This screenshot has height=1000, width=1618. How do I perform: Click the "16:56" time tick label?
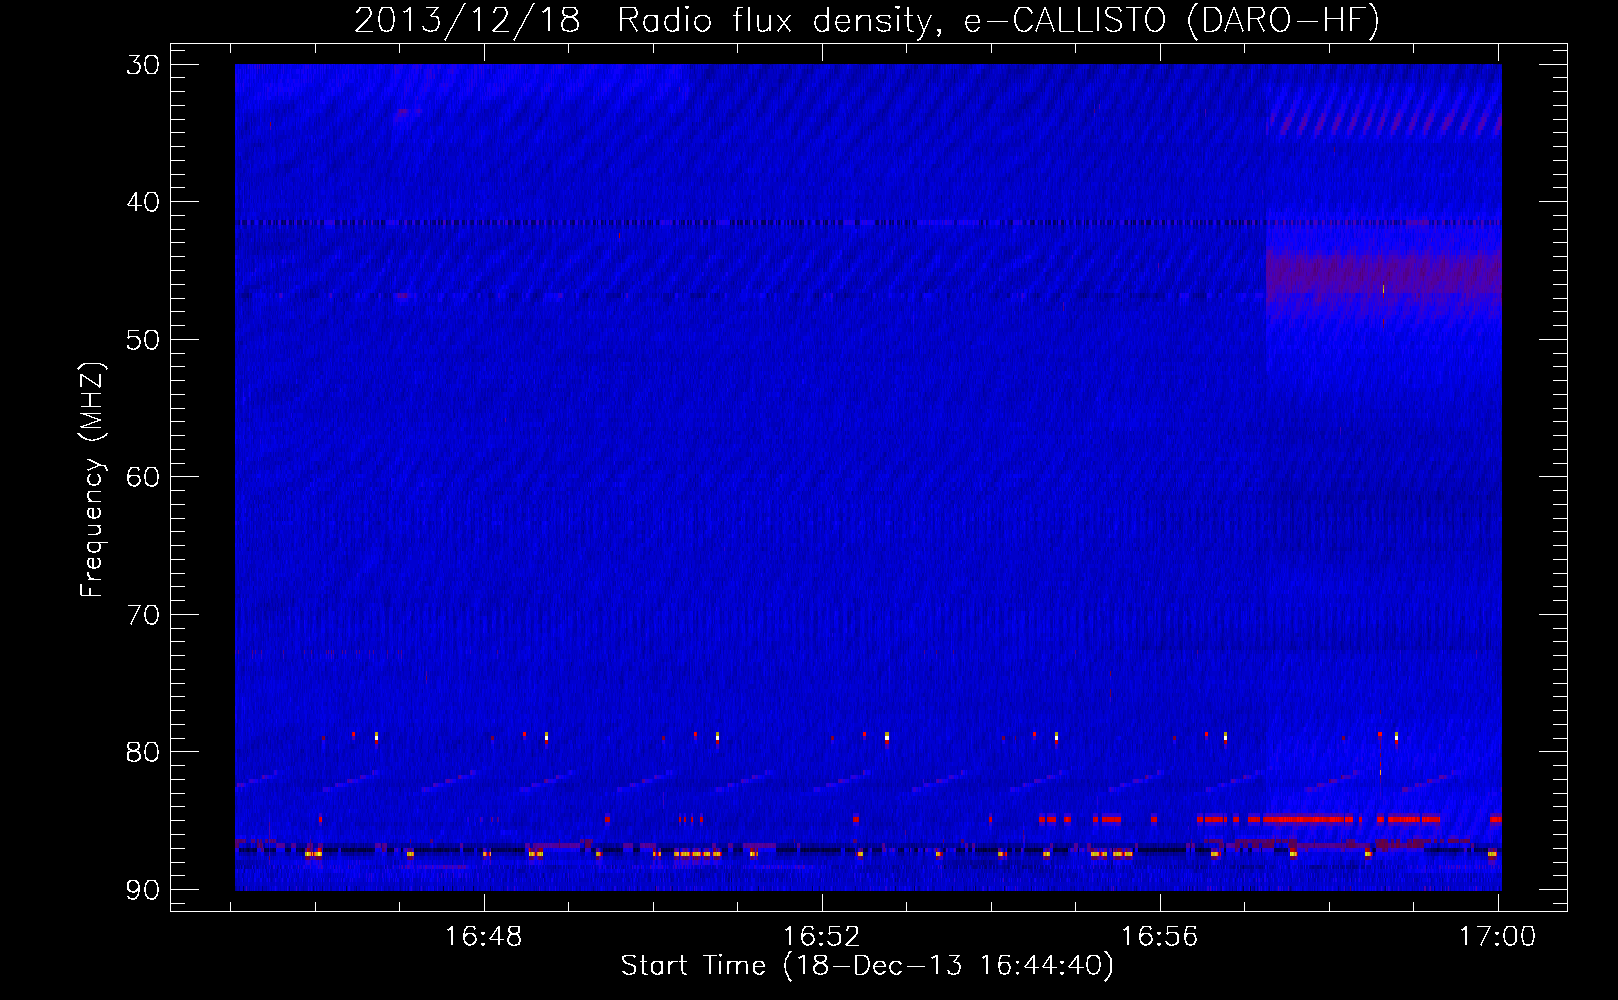coord(1159,937)
